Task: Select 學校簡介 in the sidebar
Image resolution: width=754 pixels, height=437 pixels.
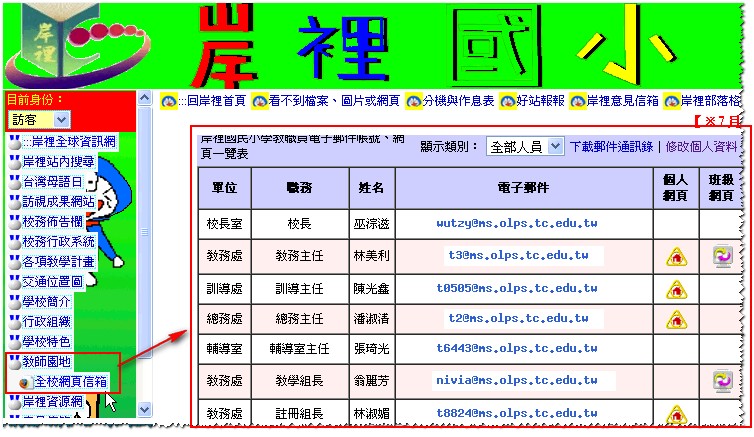Action: click(x=46, y=302)
